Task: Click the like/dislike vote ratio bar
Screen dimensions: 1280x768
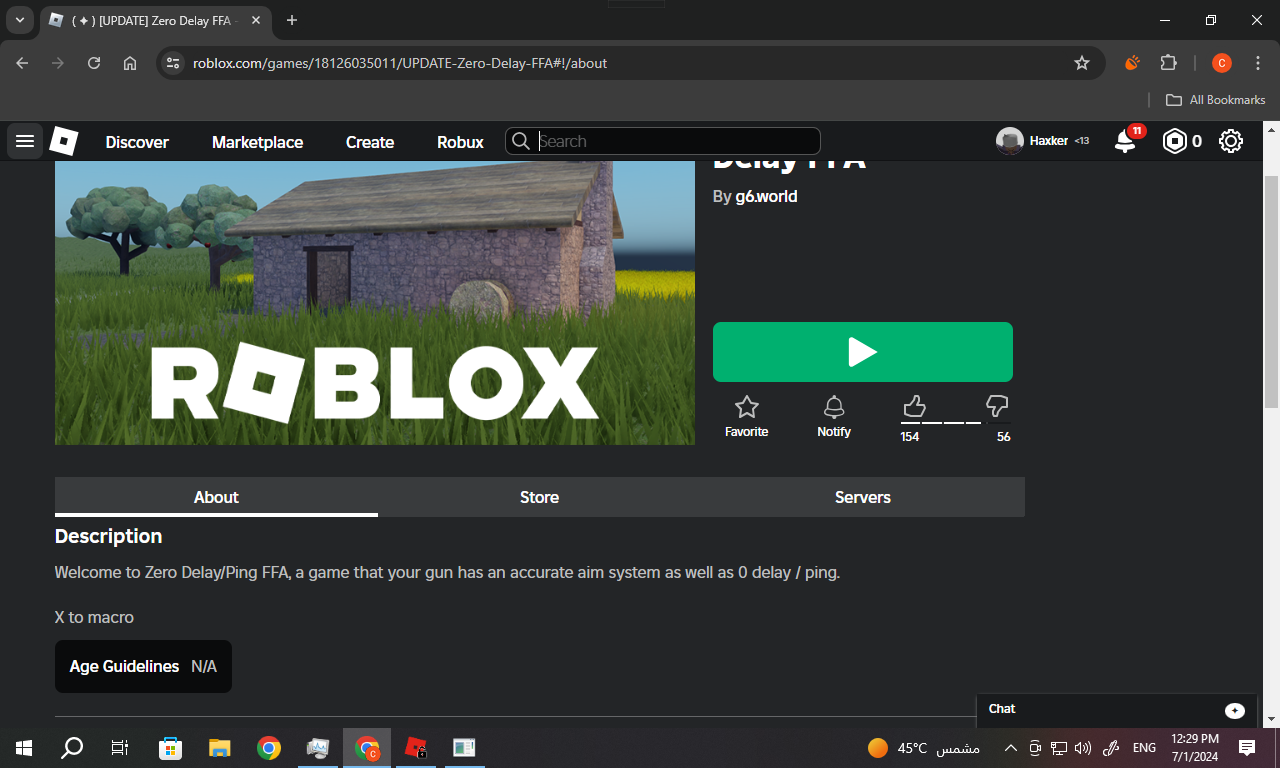Action: (955, 423)
